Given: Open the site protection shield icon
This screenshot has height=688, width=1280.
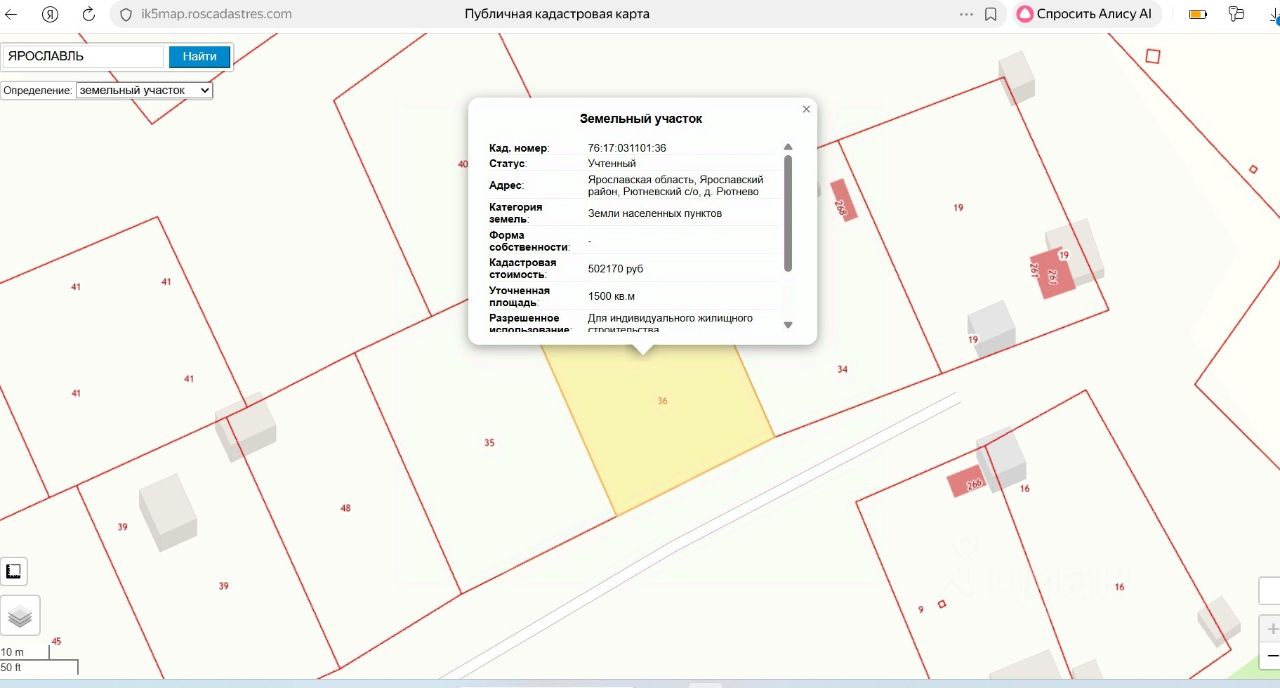Looking at the screenshot, I should [x=126, y=14].
